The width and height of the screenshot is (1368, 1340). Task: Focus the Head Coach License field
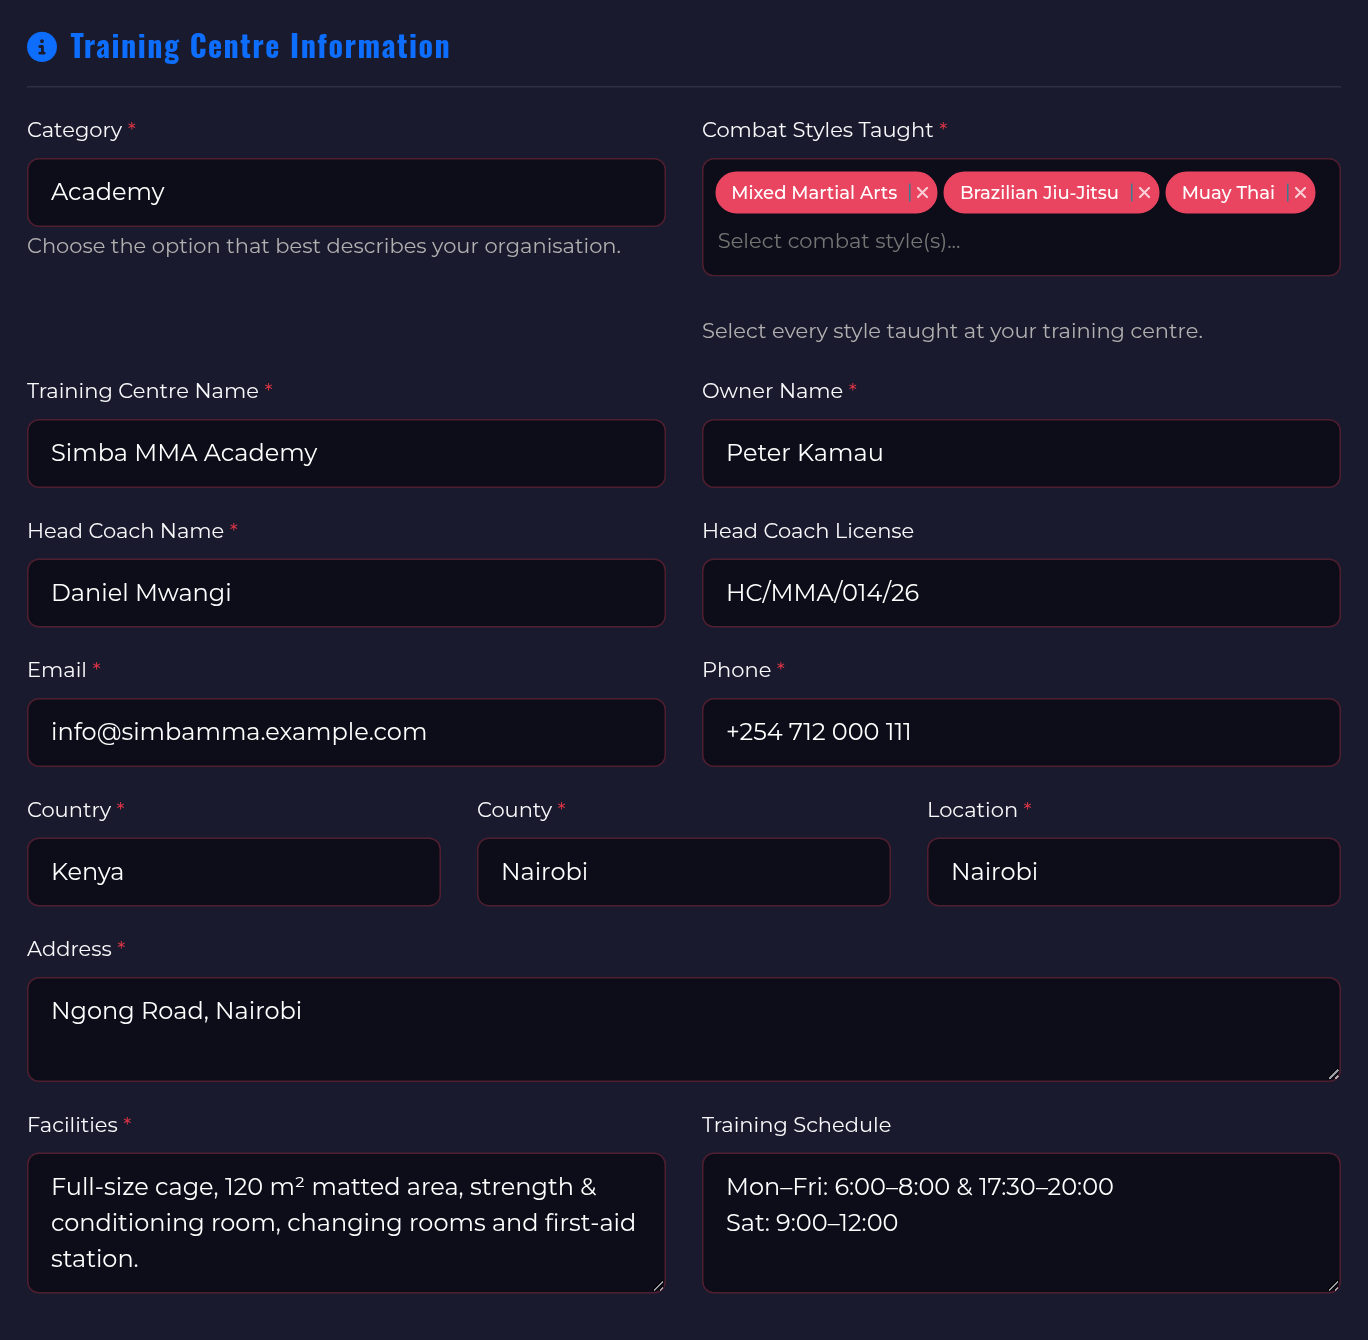pos(1021,593)
